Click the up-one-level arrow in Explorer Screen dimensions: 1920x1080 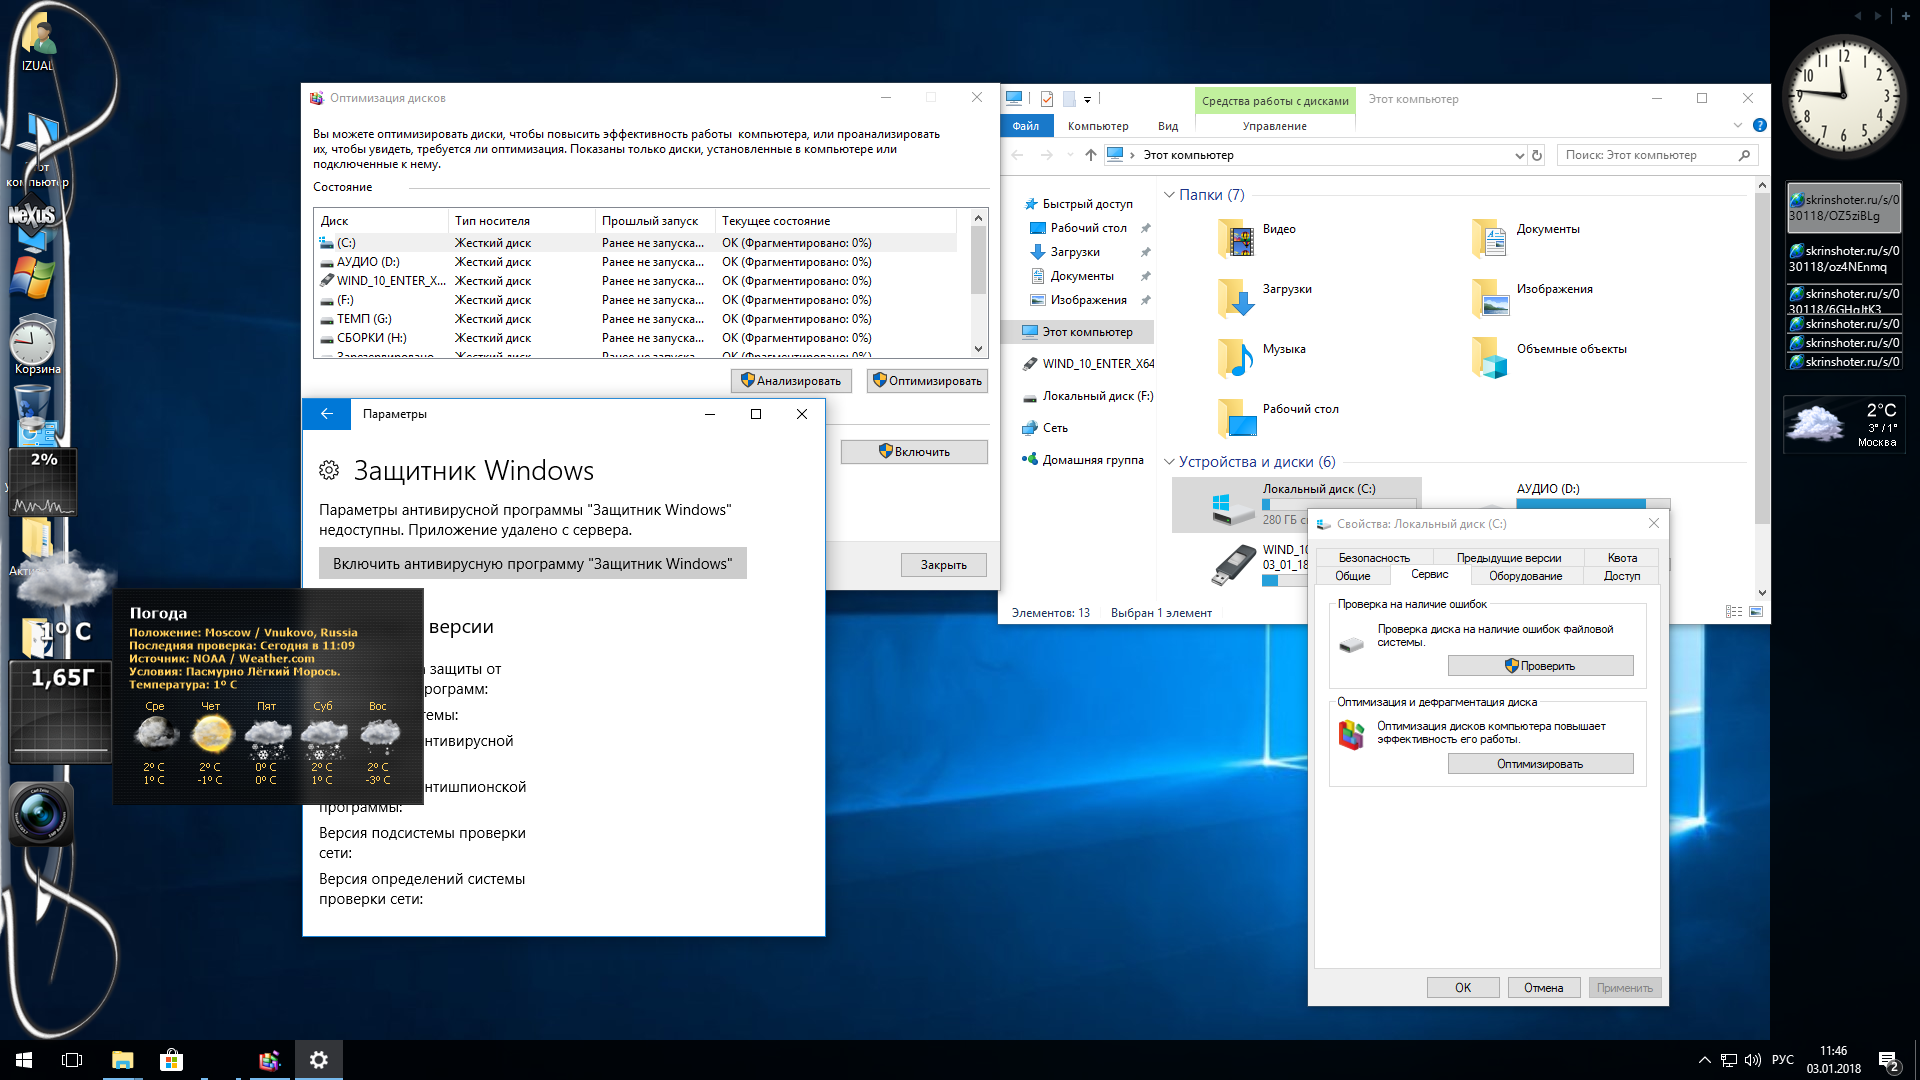pyautogui.click(x=1091, y=155)
